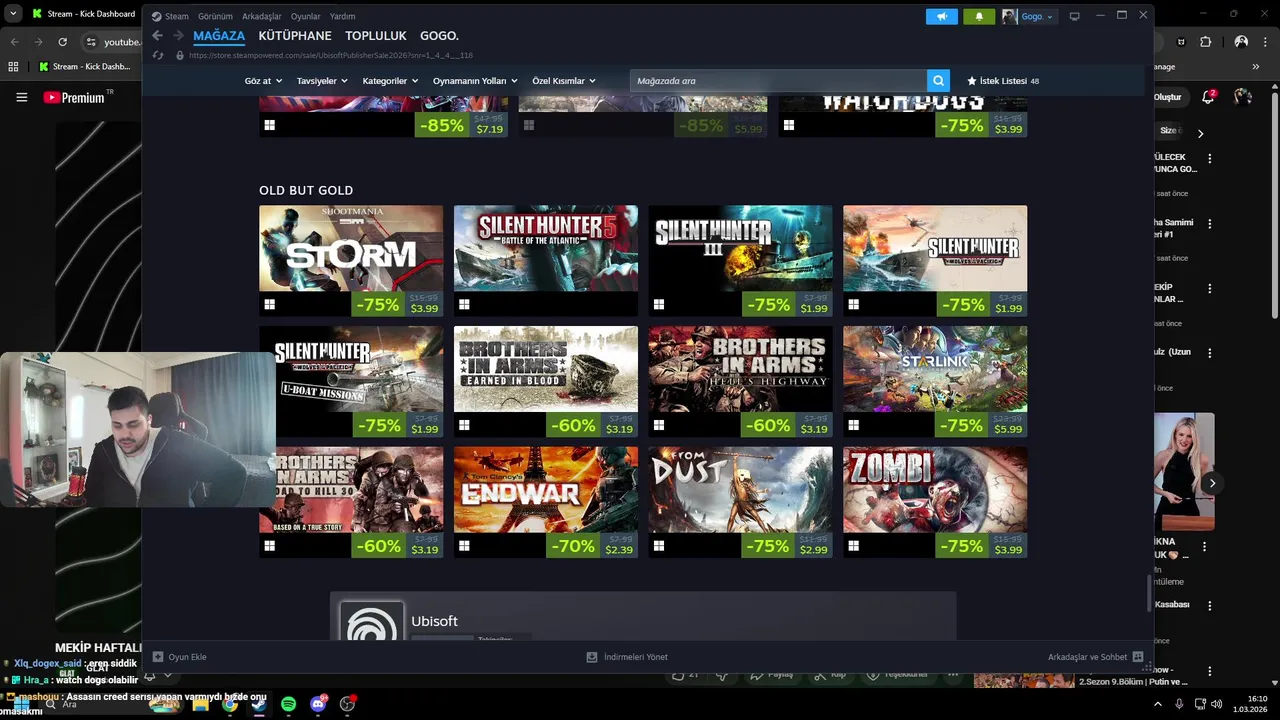This screenshot has width=1280, height=720.
Task: Click the download icon beside İndirmeleri Yönet
Action: tap(591, 657)
